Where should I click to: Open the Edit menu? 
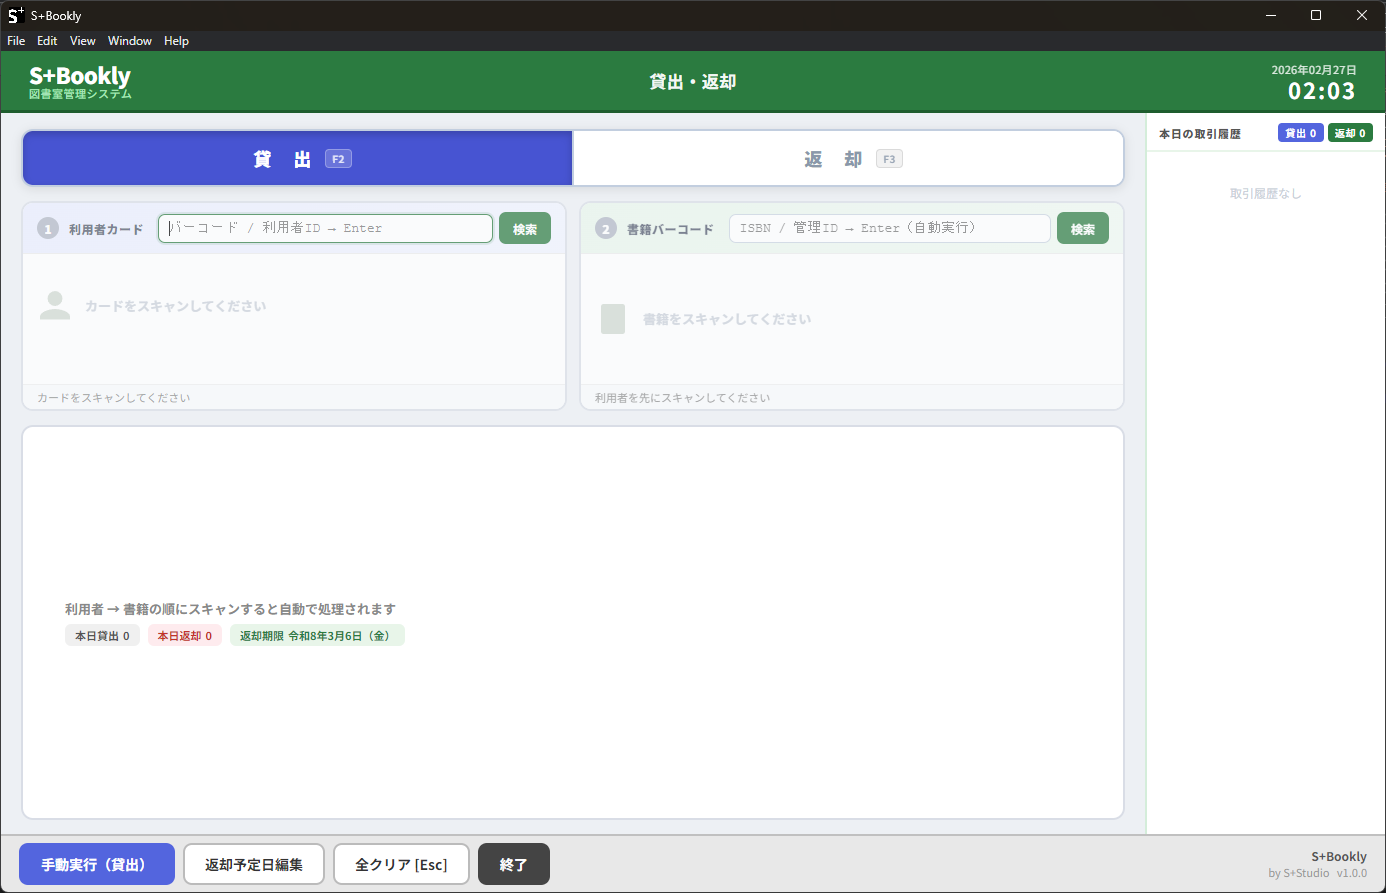click(47, 41)
